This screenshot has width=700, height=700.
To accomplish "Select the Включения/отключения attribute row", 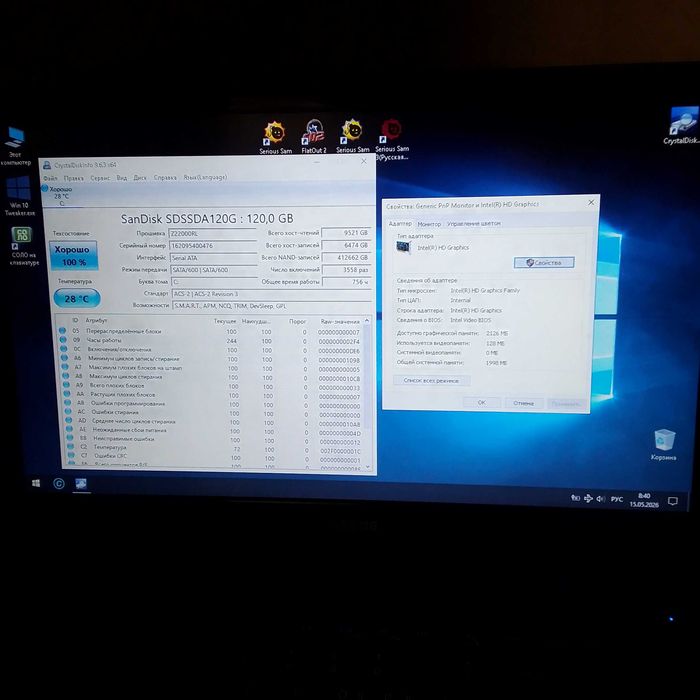I will point(210,350).
